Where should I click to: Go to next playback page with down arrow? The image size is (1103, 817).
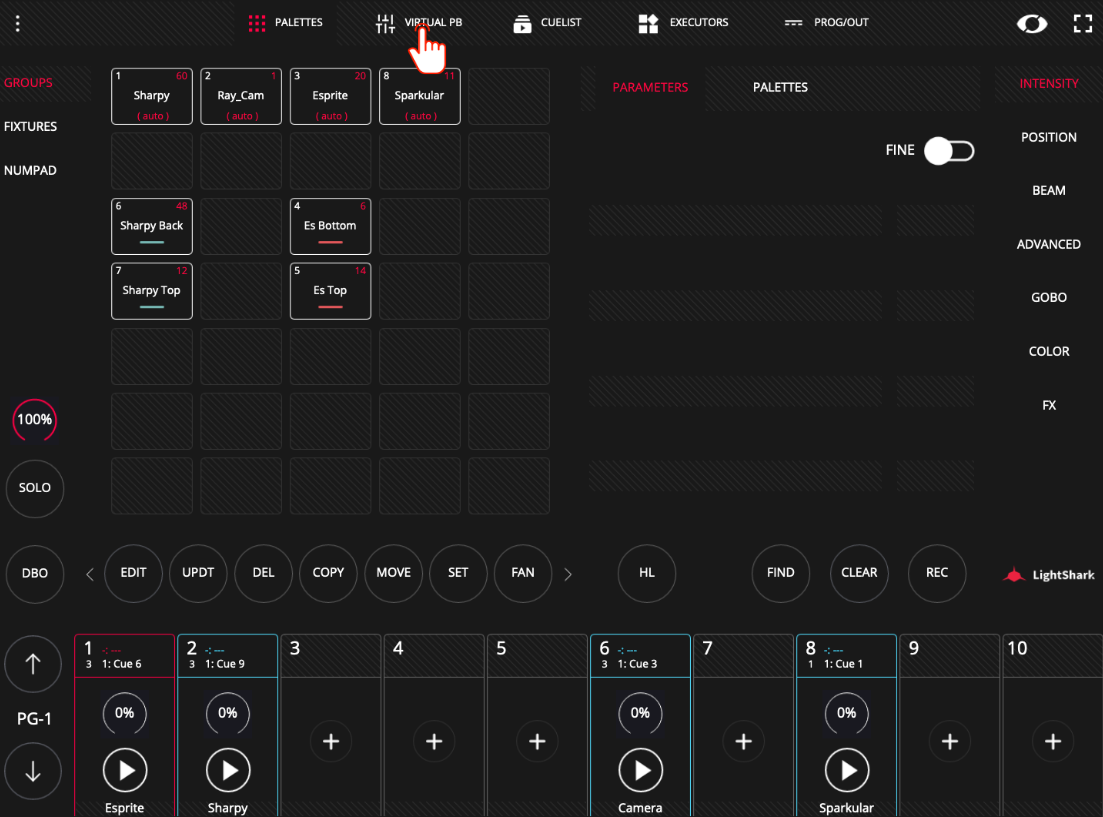pyautogui.click(x=33, y=771)
